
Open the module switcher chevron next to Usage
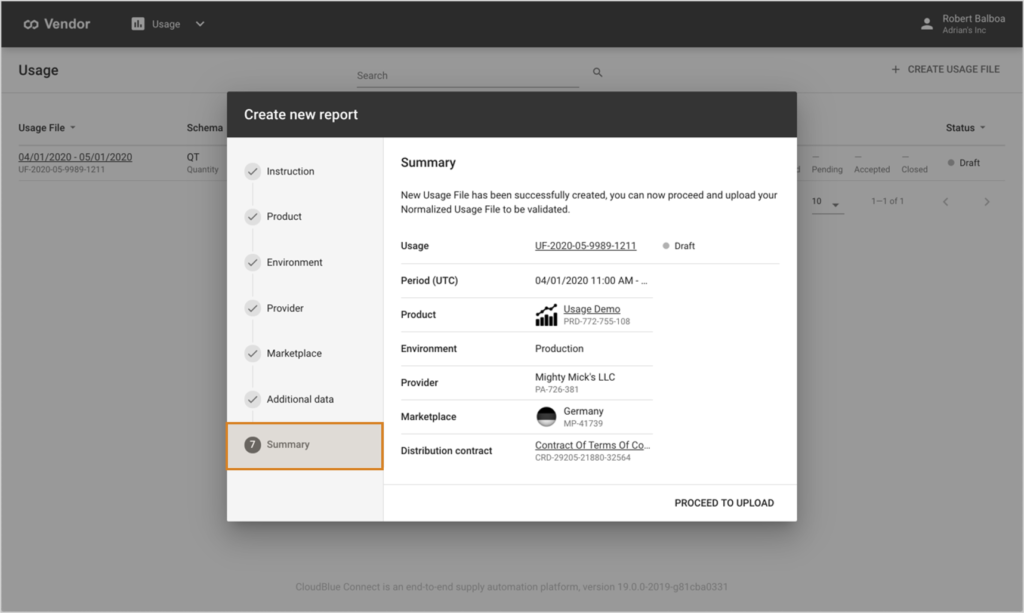tap(199, 24)
